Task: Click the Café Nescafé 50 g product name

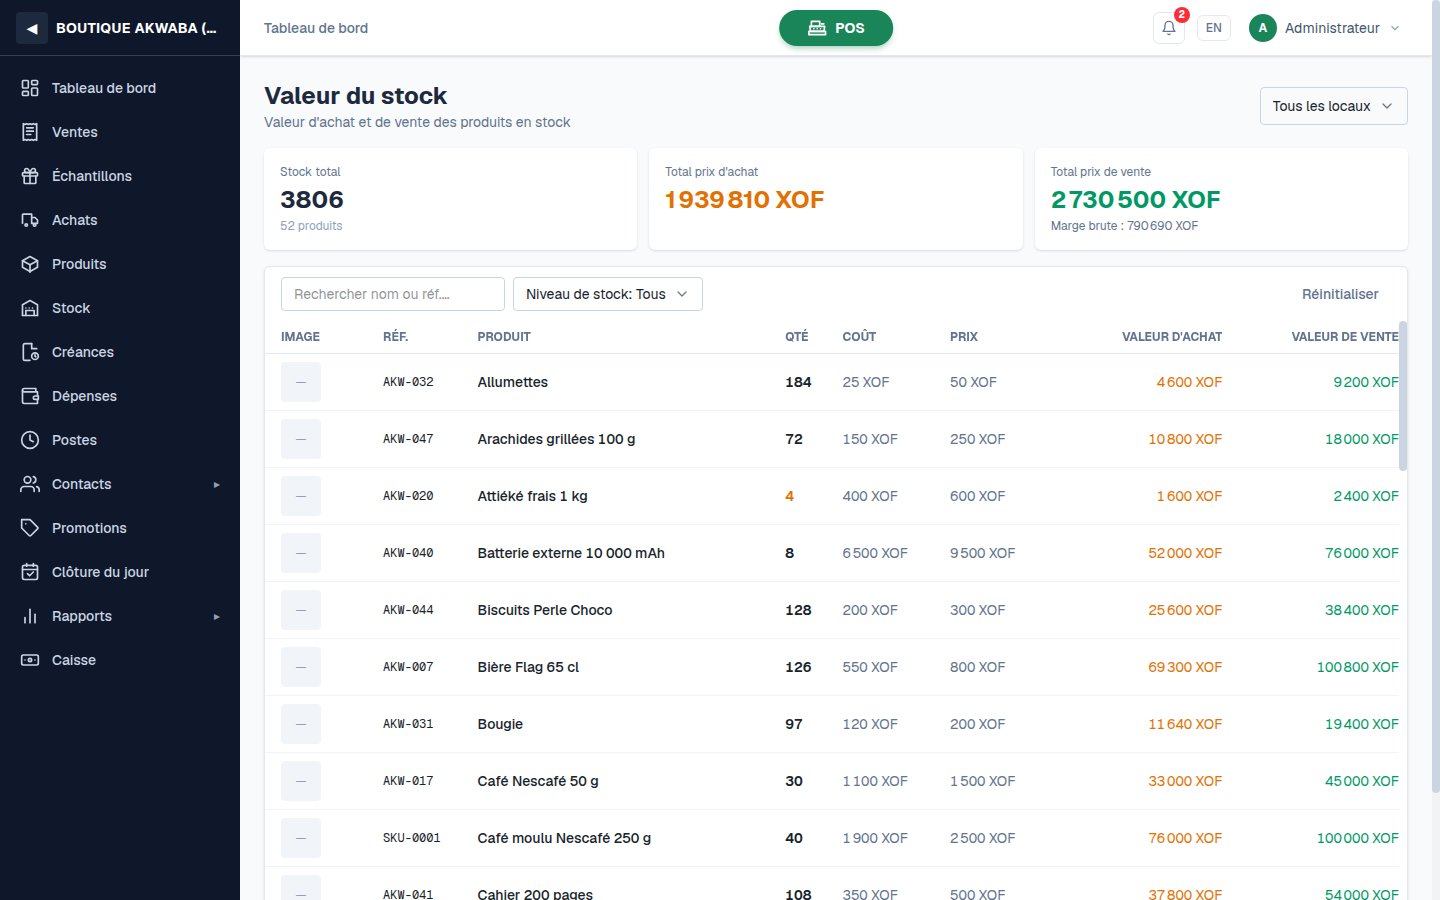Action: coord(538,781)
